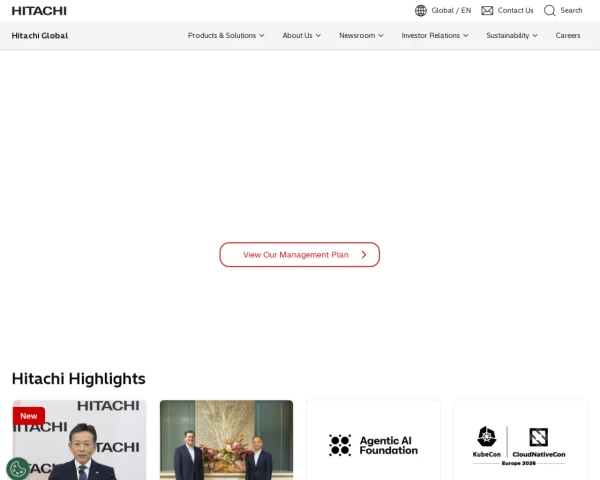600x480 pixels.
Task: Open the Contact Us link
Action: pos(515,11)
